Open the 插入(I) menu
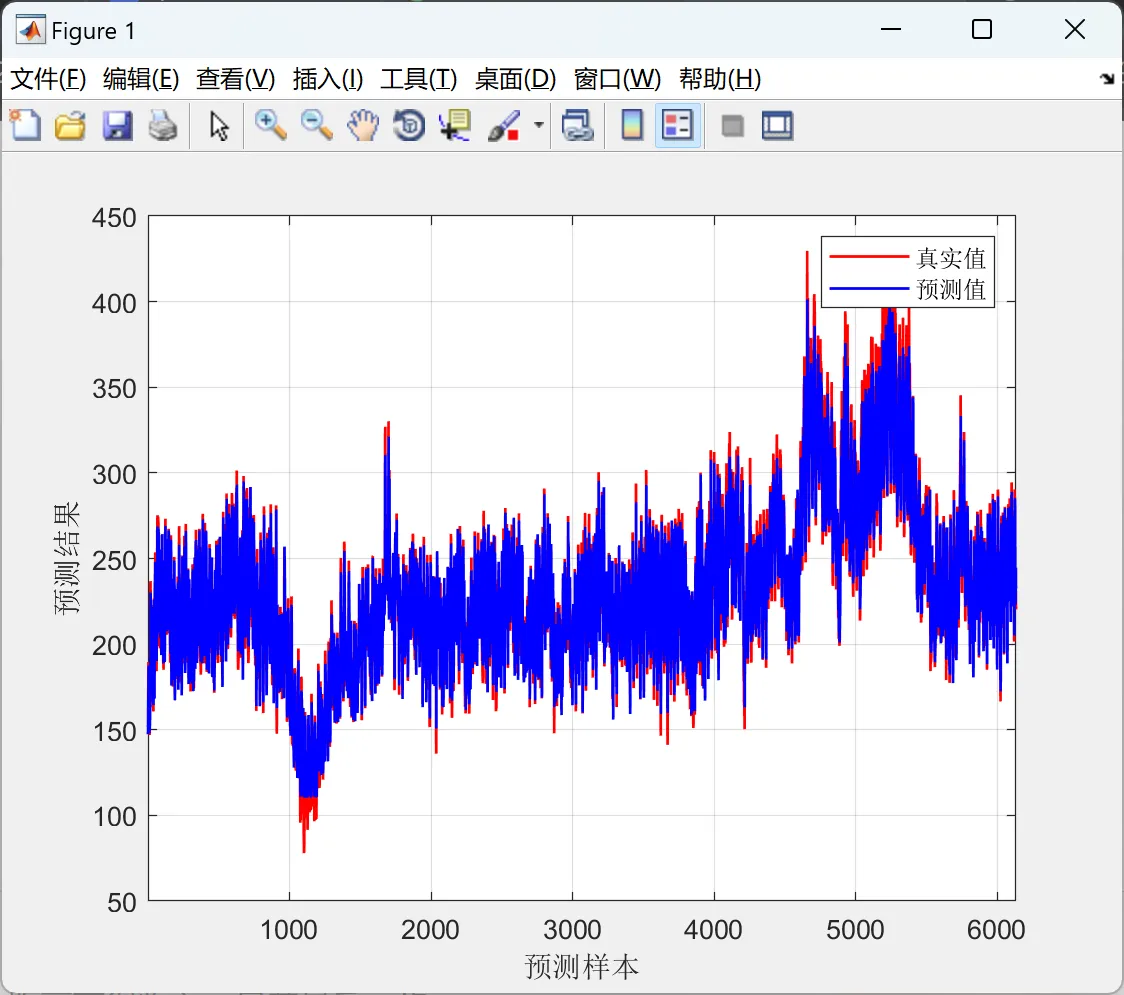1124x995 pixels. pyautogui.click(x=328, y=78)
